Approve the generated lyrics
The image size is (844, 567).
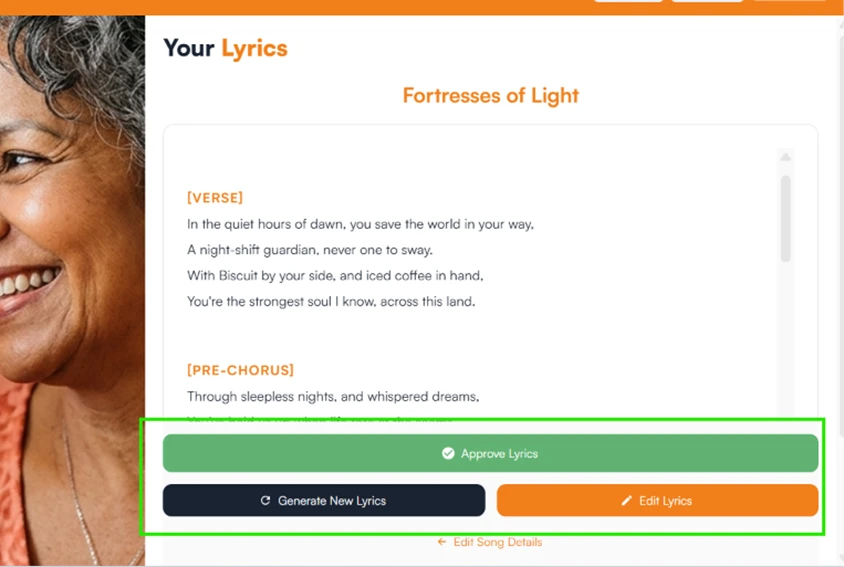click(x=490, y=453)
